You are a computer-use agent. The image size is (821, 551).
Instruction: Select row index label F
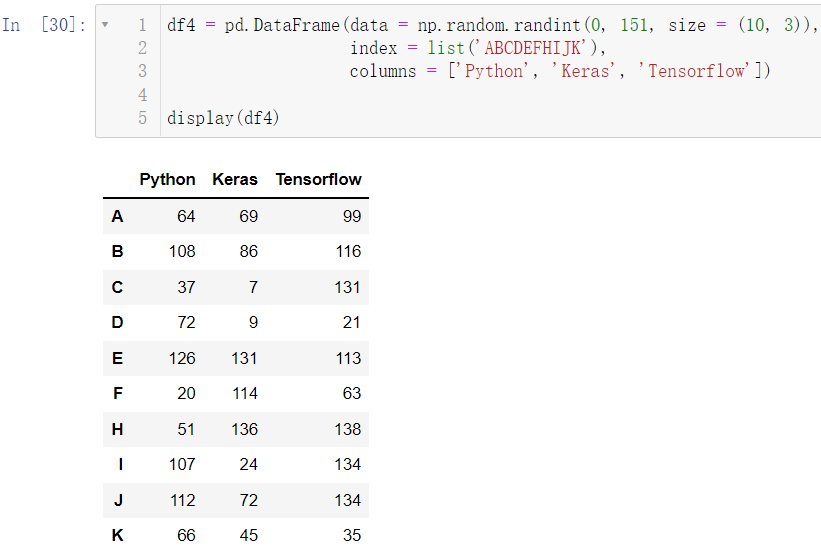click(x=118, y=393)
